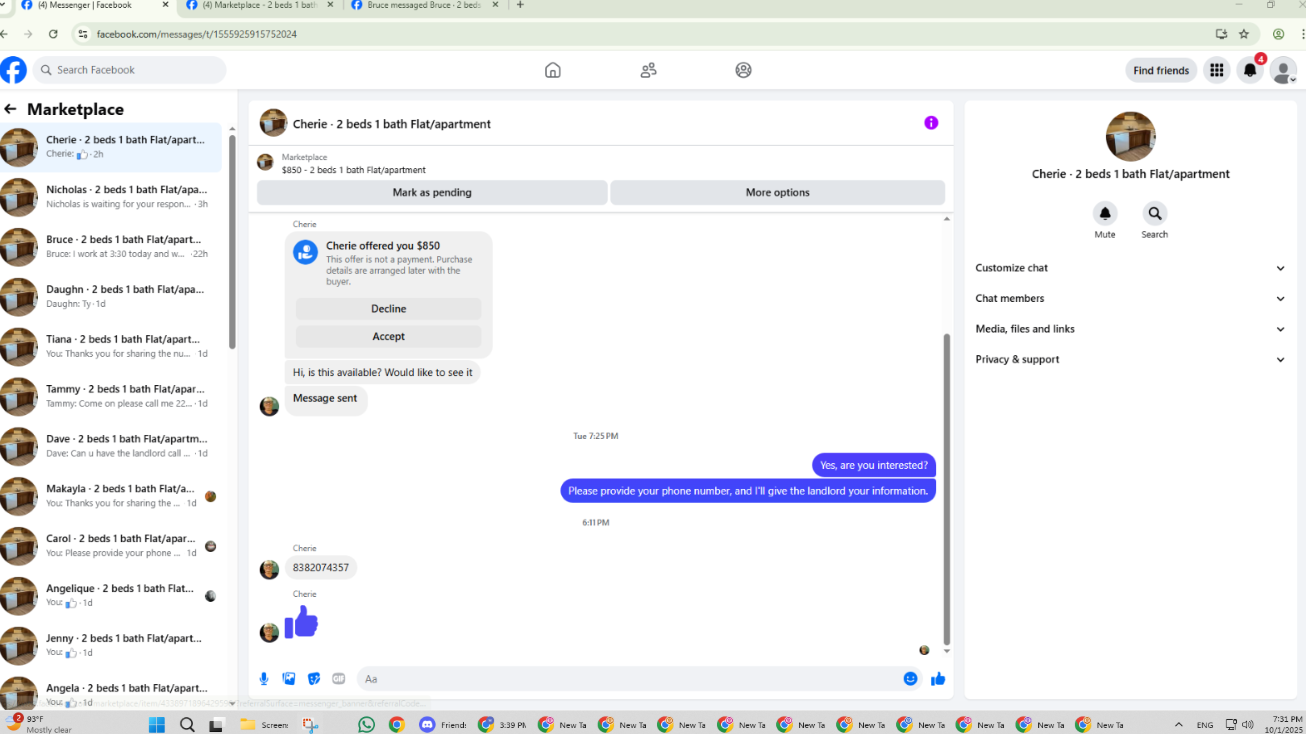Open the Angelique conversation
Screen dimensions: 1306x734
[x=111, y=596]
